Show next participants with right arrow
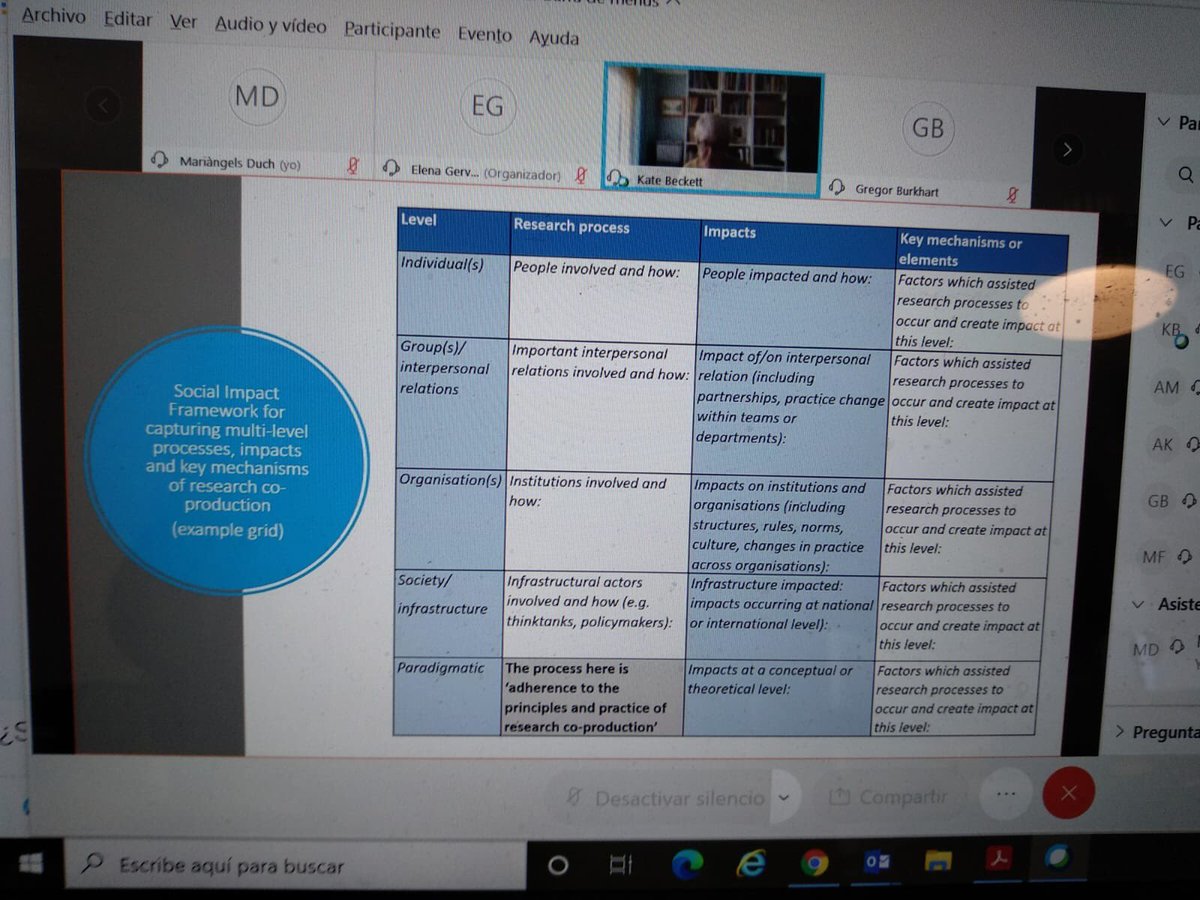1200x900 pixels. (1067, 149)
